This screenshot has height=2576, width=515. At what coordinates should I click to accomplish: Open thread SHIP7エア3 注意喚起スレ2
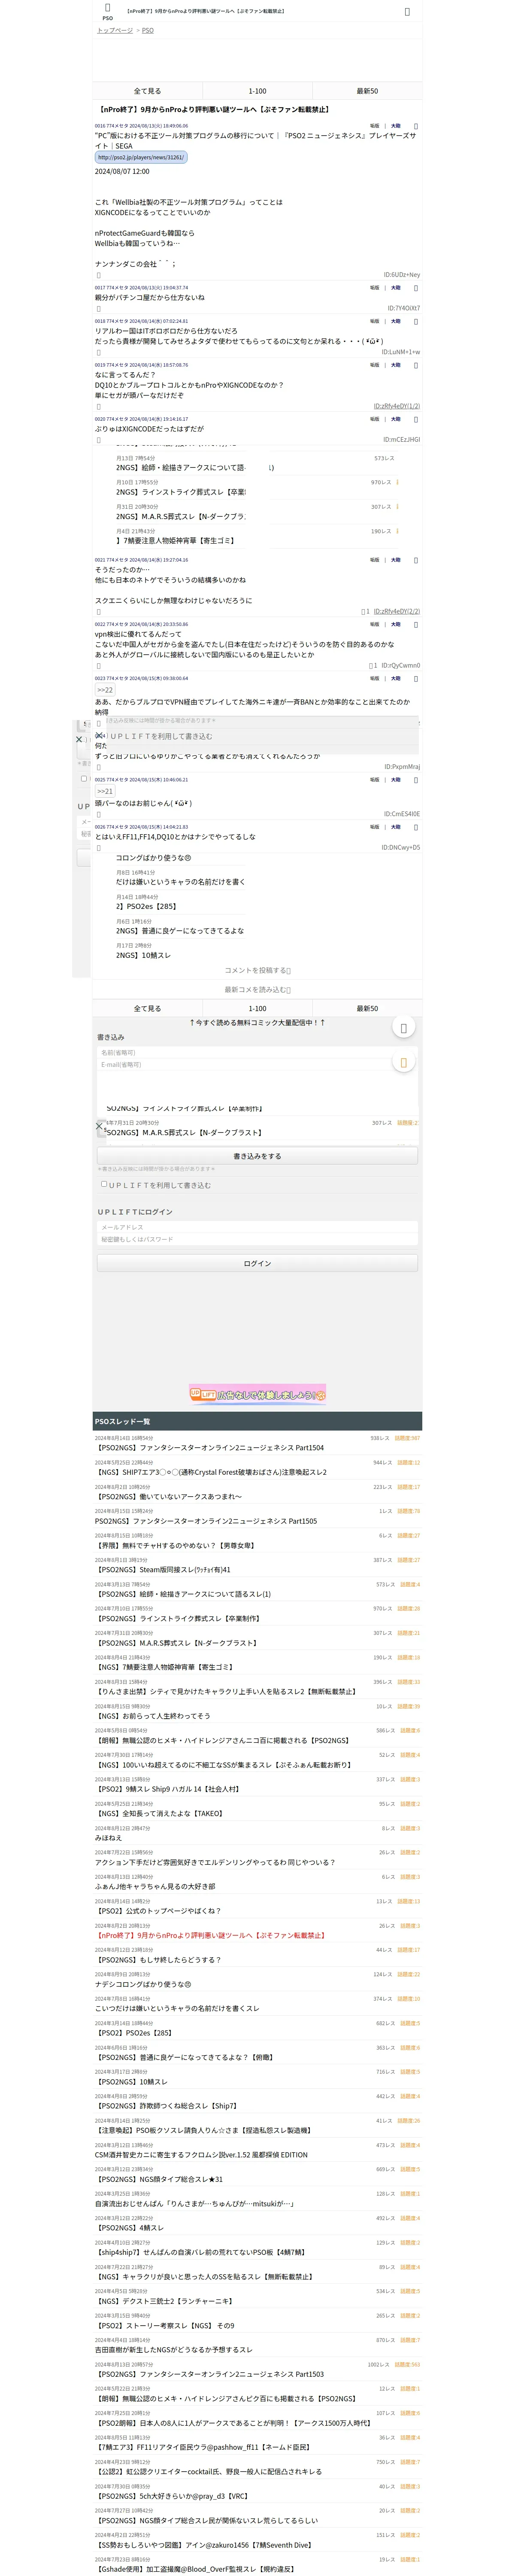(x=211, y=1472)
